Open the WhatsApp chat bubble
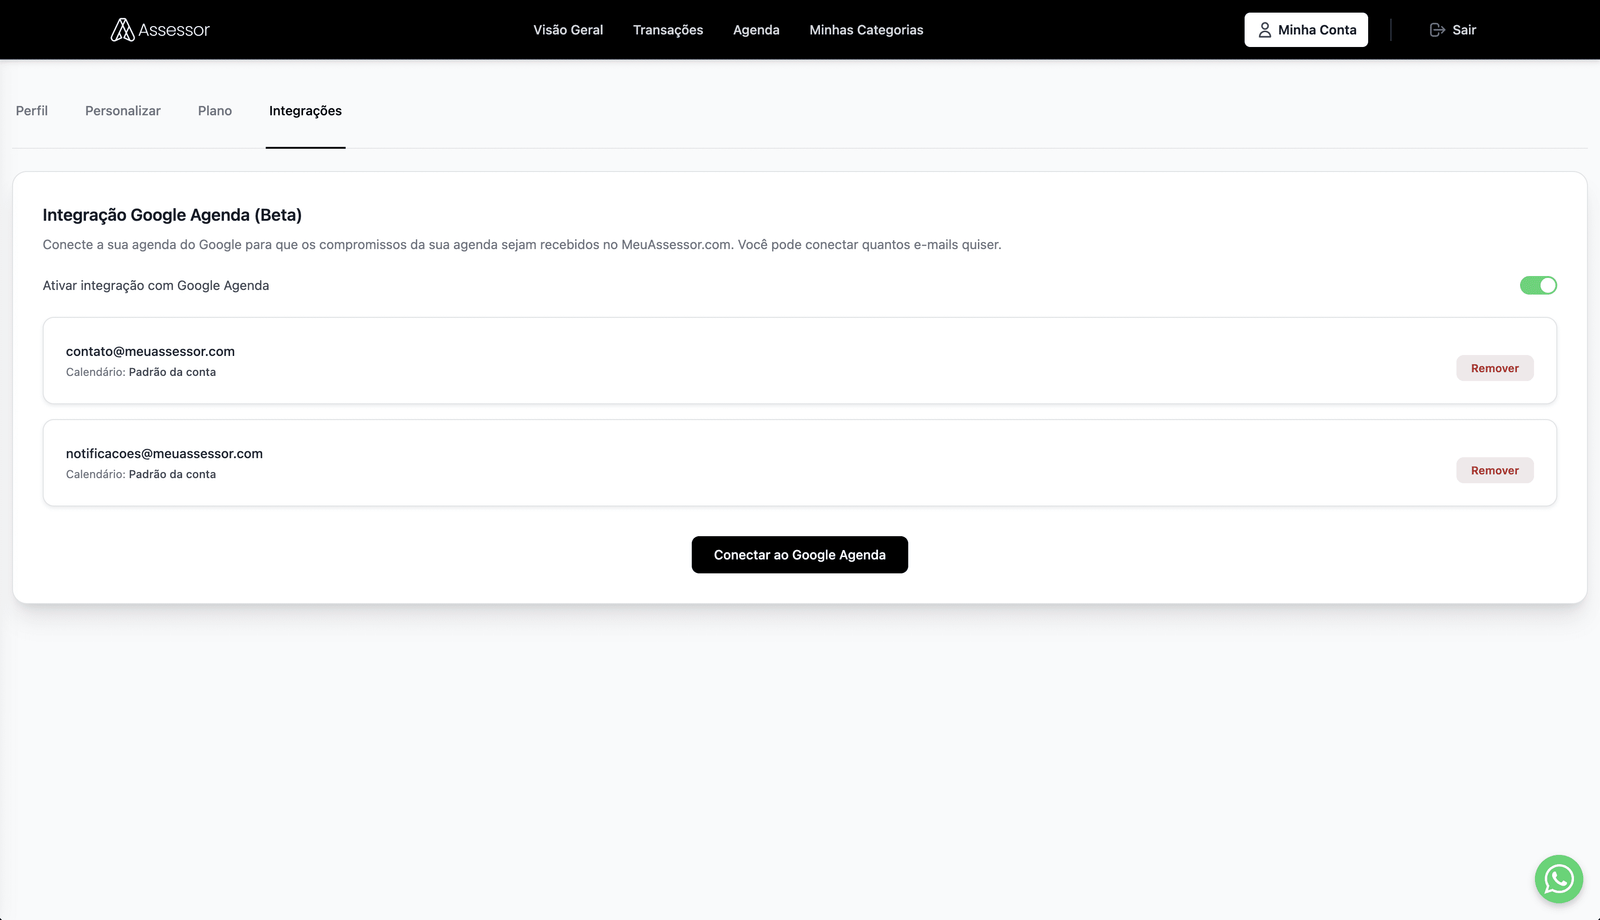1600x920 pixels. pos(1558,879)
